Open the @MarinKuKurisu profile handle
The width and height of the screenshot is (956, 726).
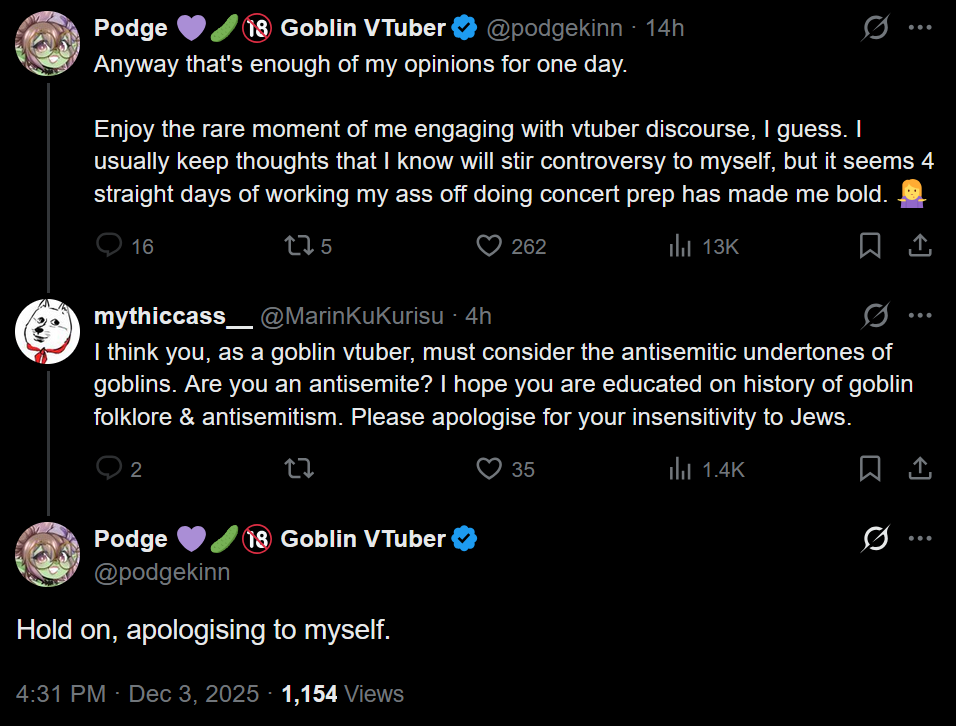(x=351, y=316)
